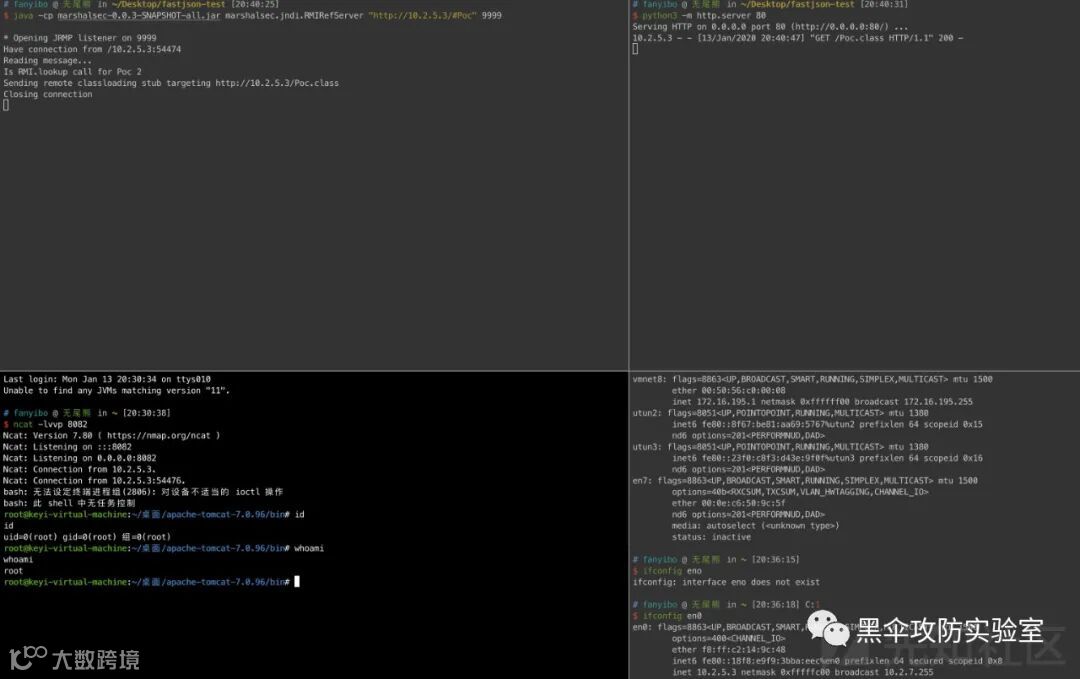Click 'uid=0(root) gid=0(root)' output line
Viewport: 1080px width, 679px height.
click(87, 537)
